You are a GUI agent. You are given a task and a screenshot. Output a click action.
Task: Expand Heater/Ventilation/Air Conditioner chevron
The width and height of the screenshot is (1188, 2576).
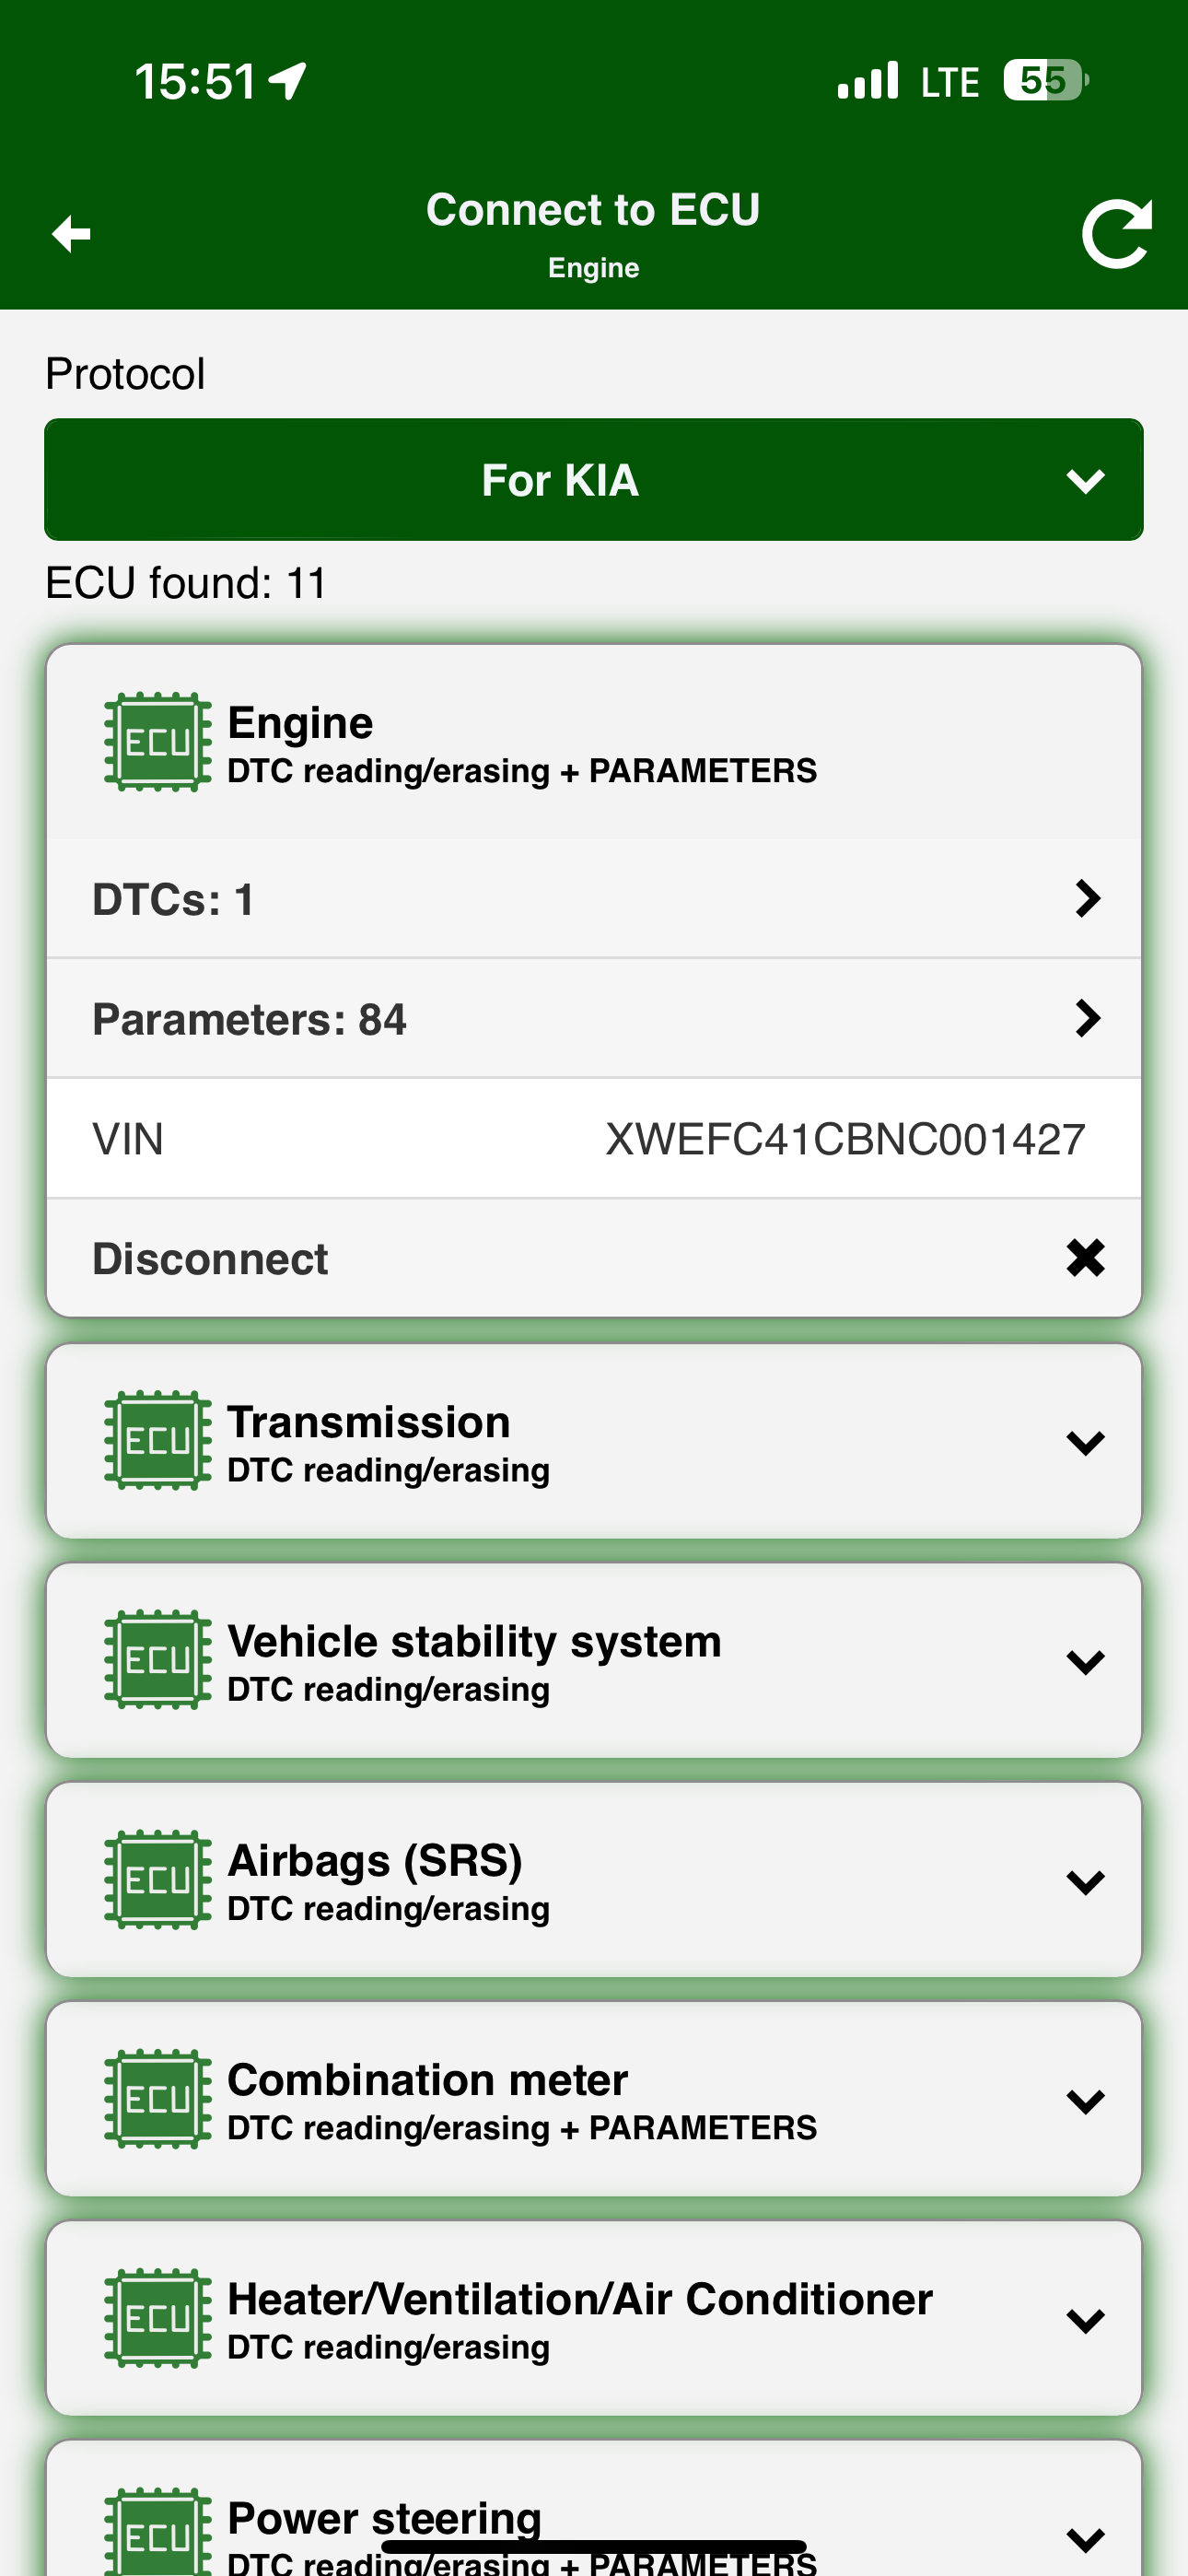click(1085, 2320)
